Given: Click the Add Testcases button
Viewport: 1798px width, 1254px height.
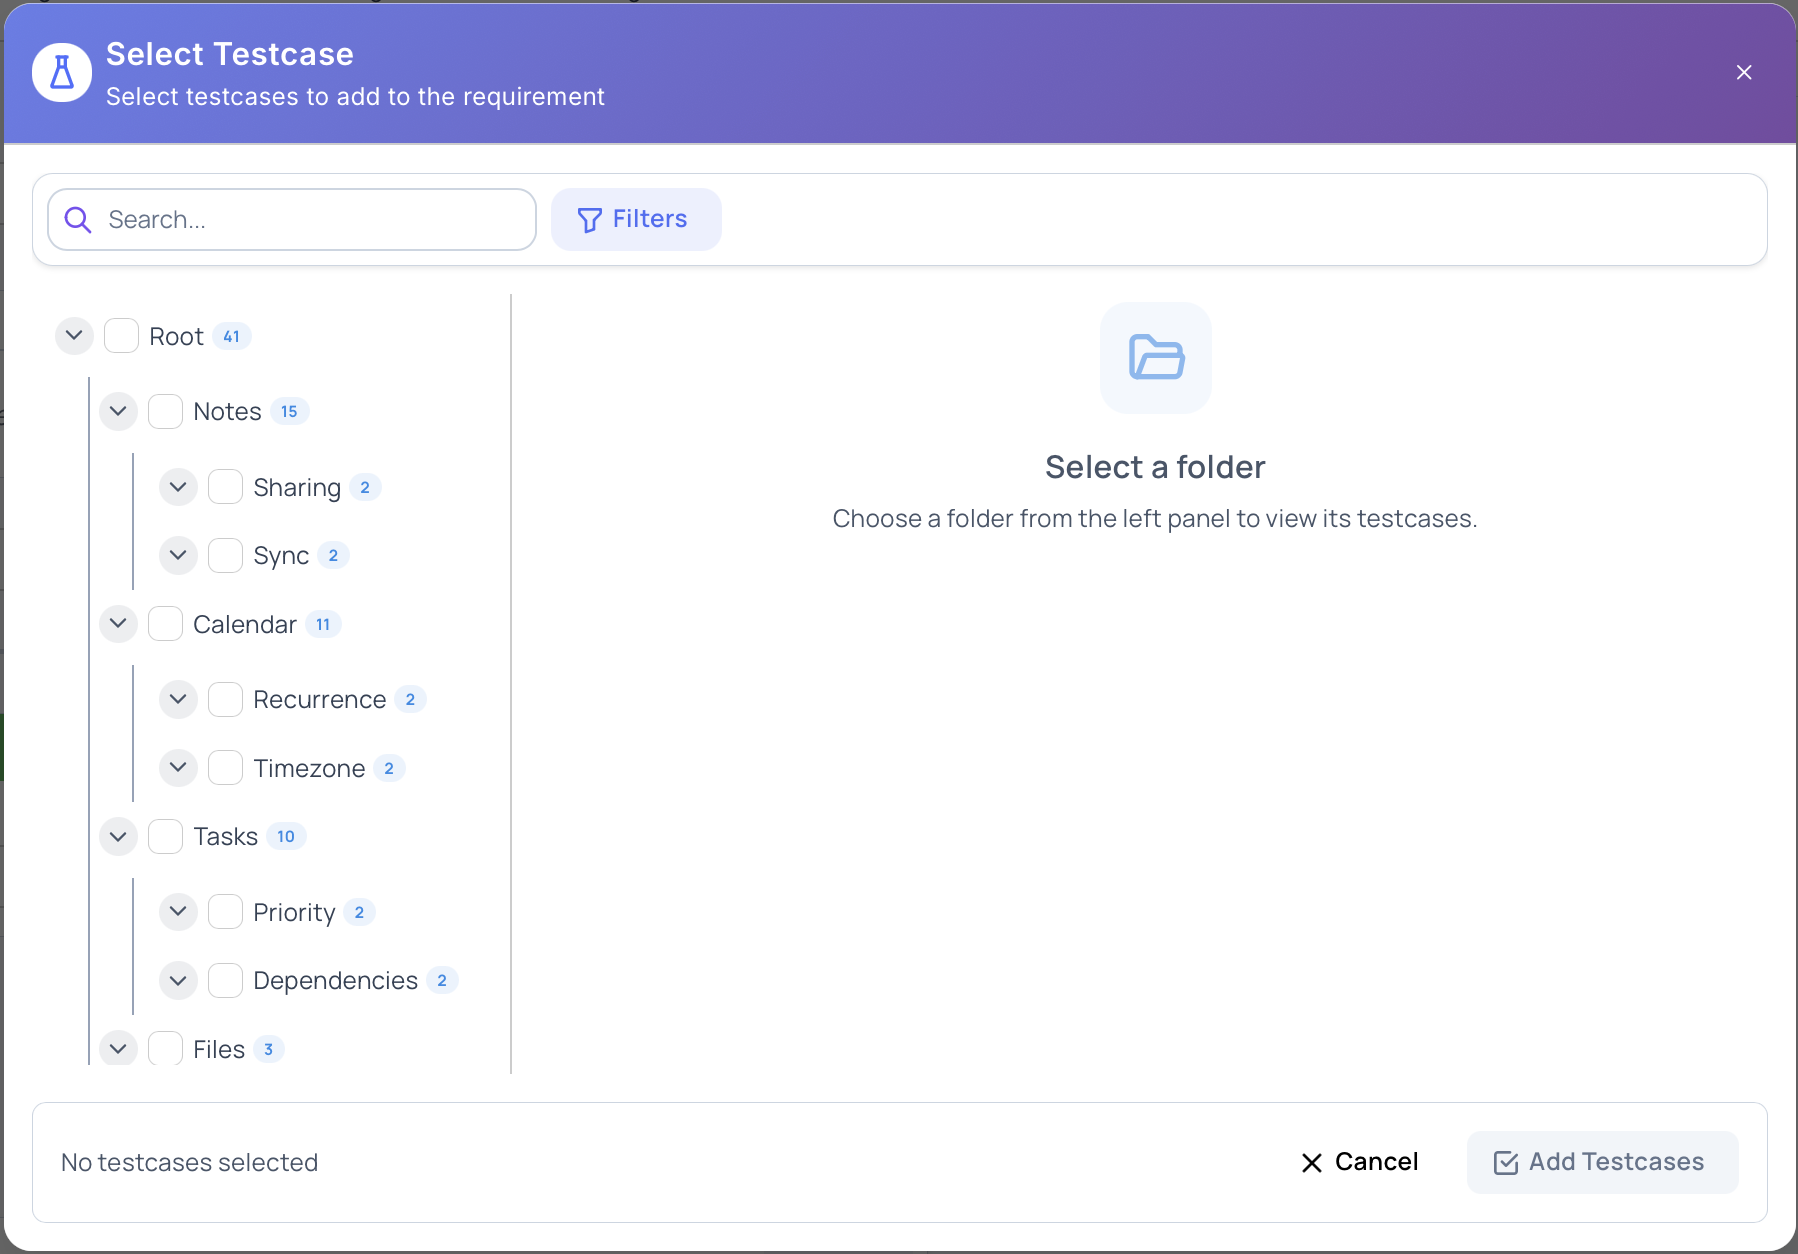Looking at the screenshot, I should [1601, 1162].
